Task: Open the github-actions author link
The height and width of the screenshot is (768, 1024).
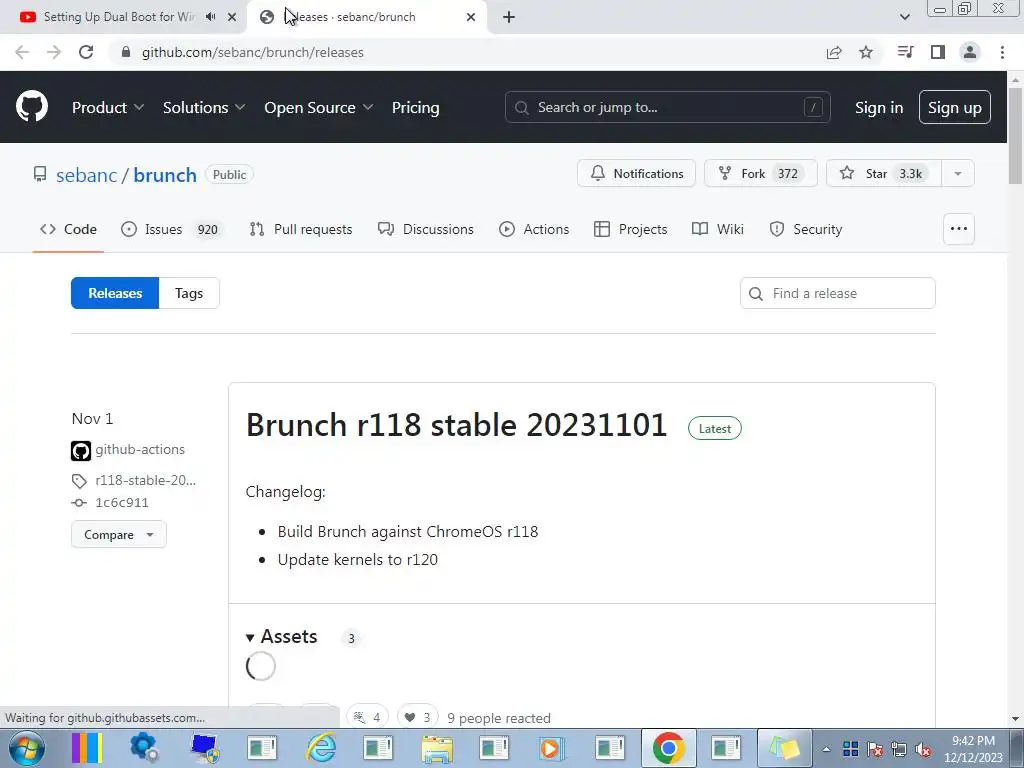Action: point(140,449)
